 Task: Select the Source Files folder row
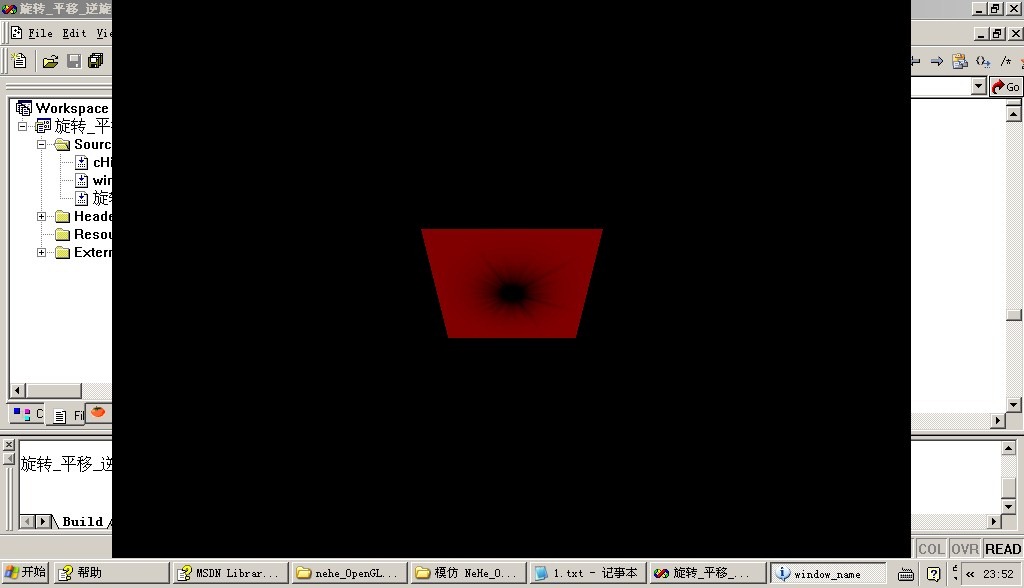84,144
